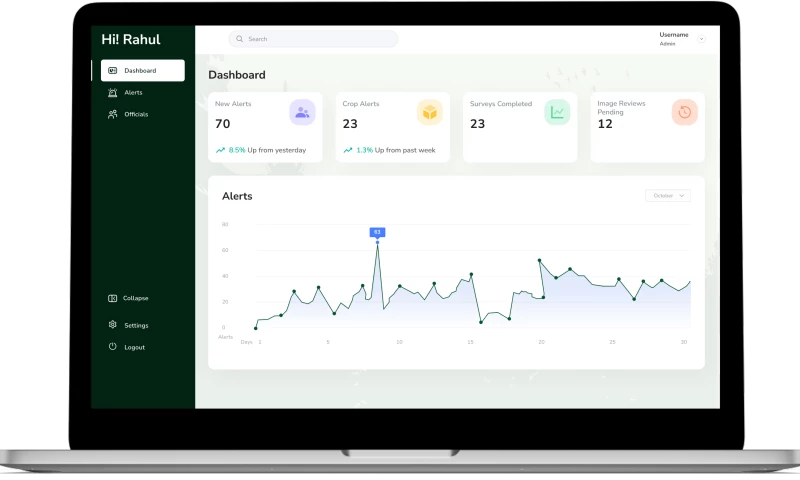Click the green Surveys Completed chart icon

coord(557,112)
